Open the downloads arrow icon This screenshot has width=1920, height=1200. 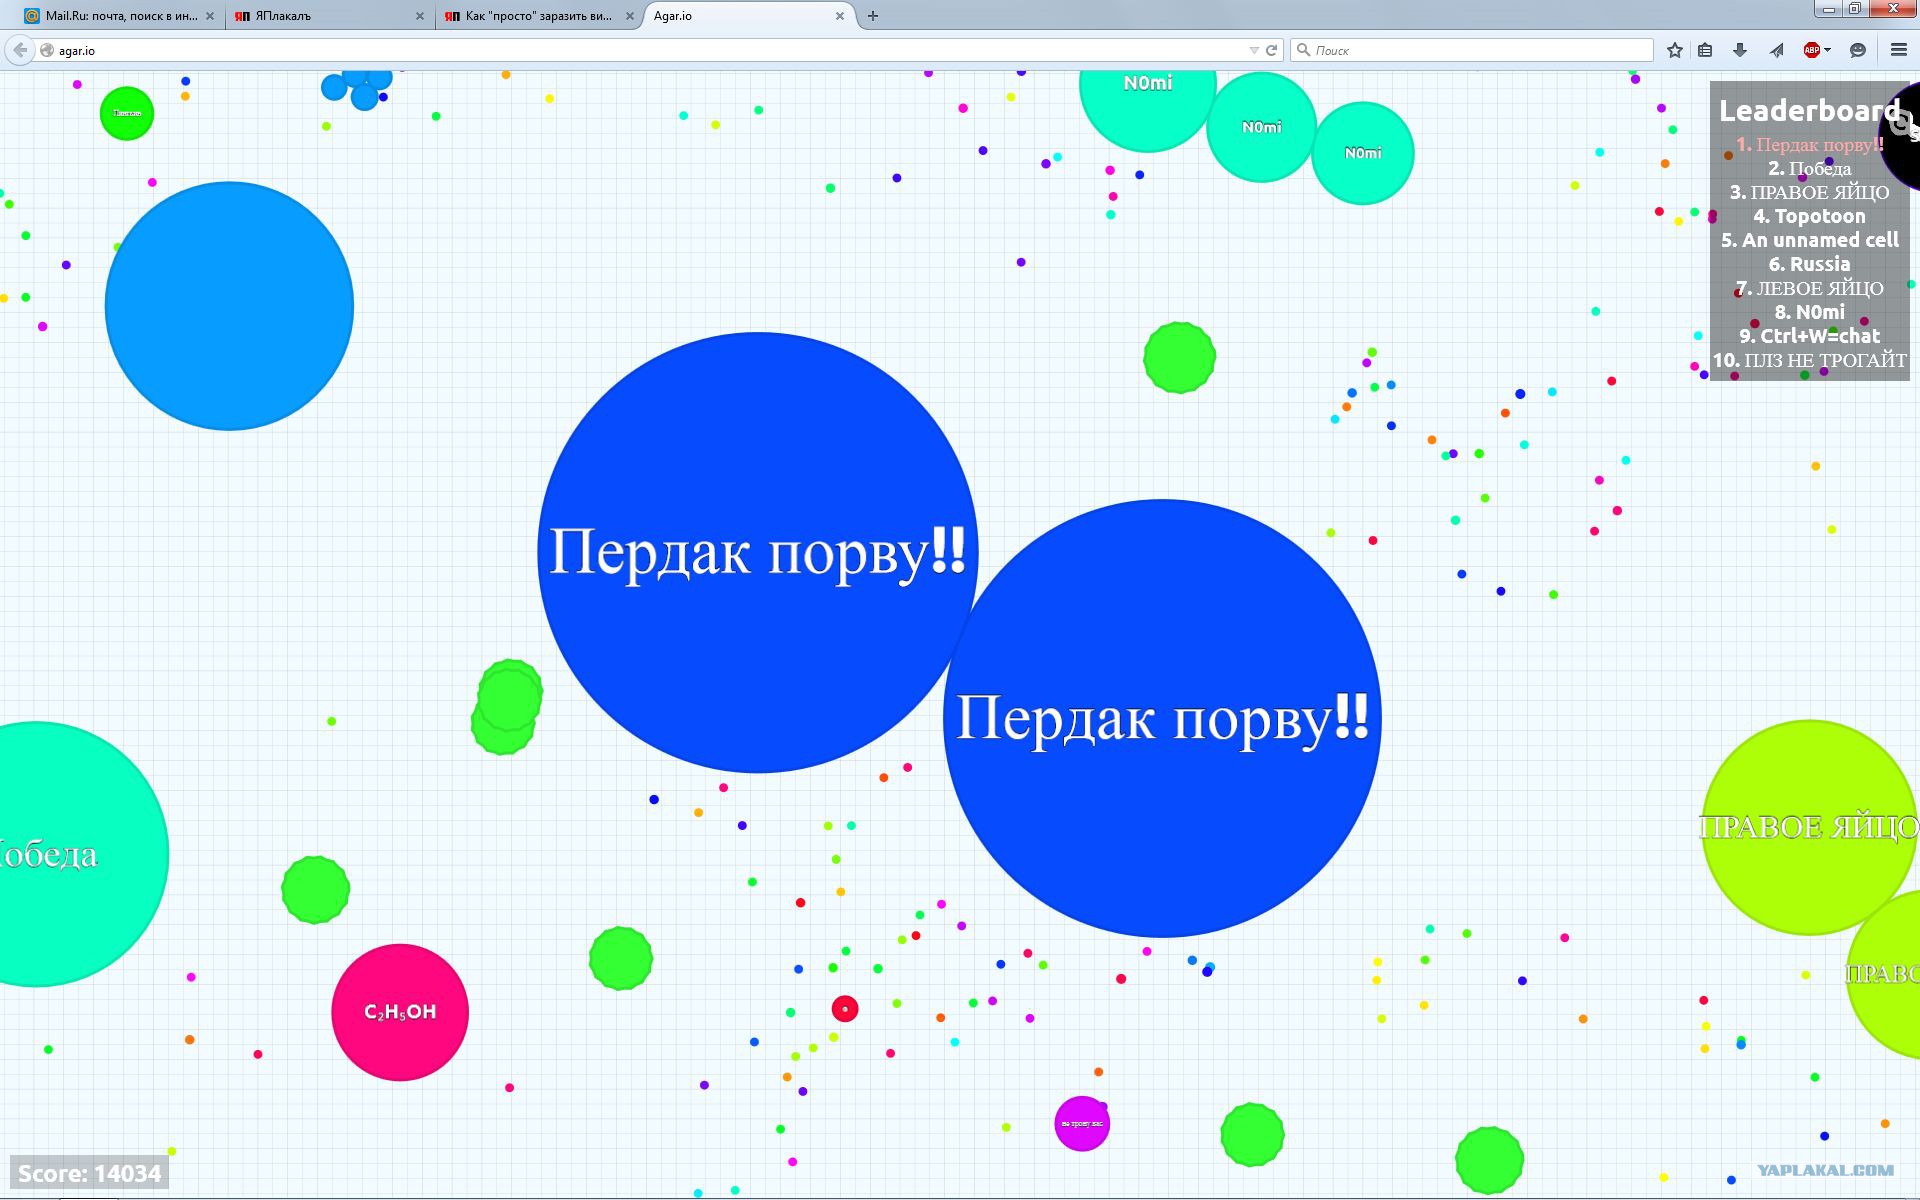point(1740,50)
